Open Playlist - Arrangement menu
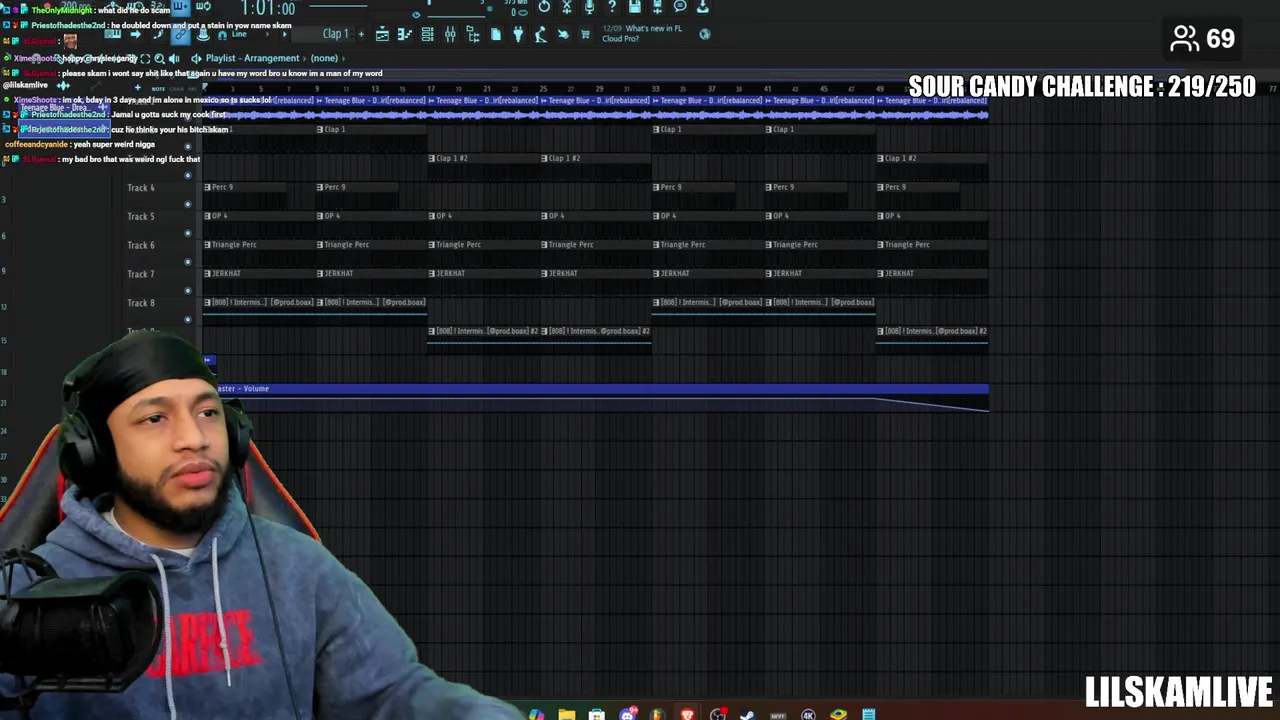 [x=252, y=58]
